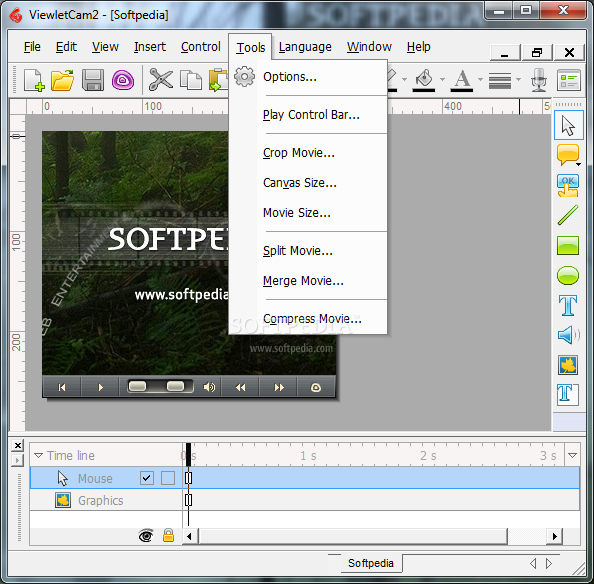Open the File menu
594x584 pixels.
(x=32, y=47)
